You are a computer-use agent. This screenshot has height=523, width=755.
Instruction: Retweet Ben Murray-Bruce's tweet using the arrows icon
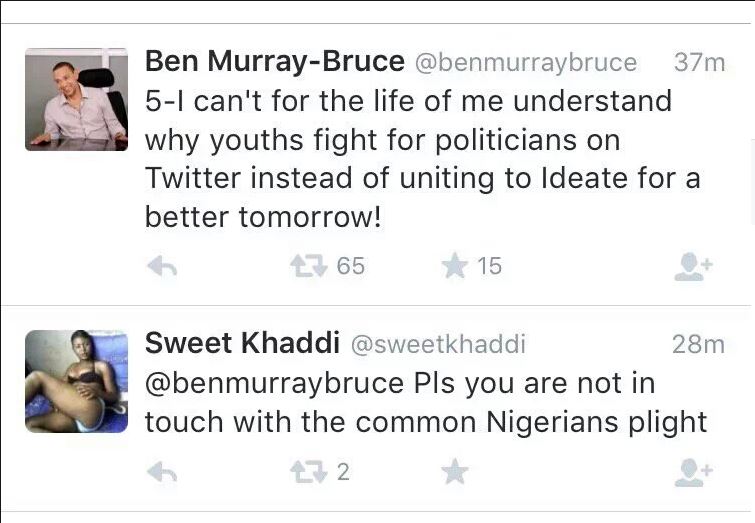pyautogui.click(x=306, y=266)
